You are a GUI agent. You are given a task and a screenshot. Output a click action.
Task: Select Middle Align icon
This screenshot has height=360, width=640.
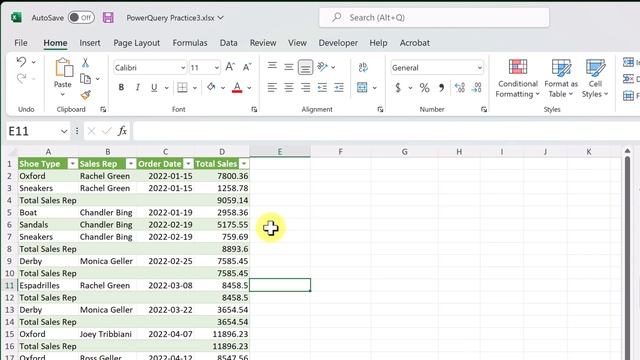pos(289,67)
